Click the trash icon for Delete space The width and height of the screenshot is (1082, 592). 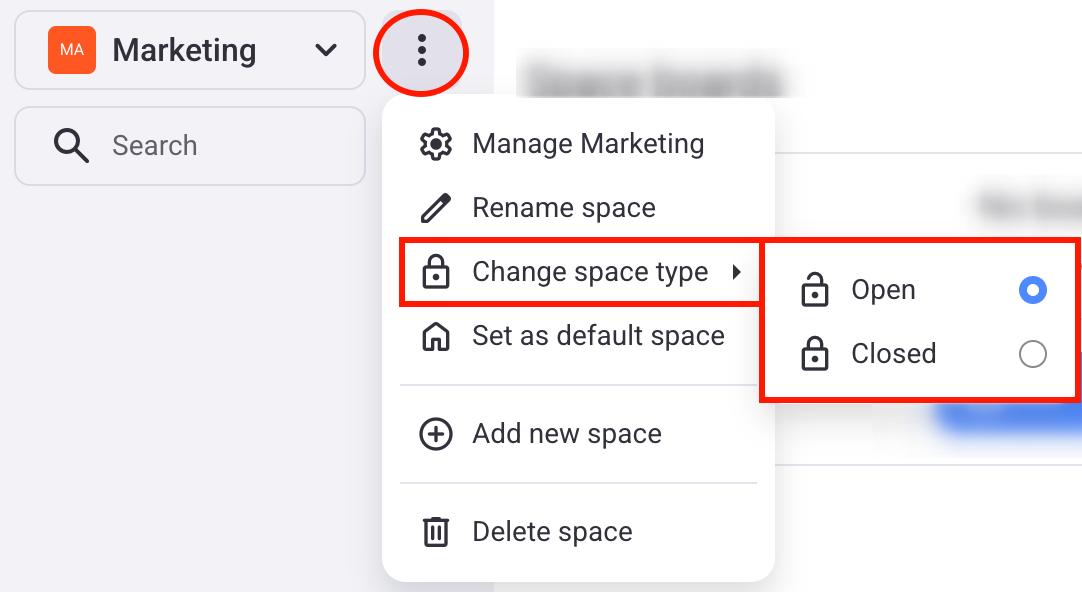(436, 532)
